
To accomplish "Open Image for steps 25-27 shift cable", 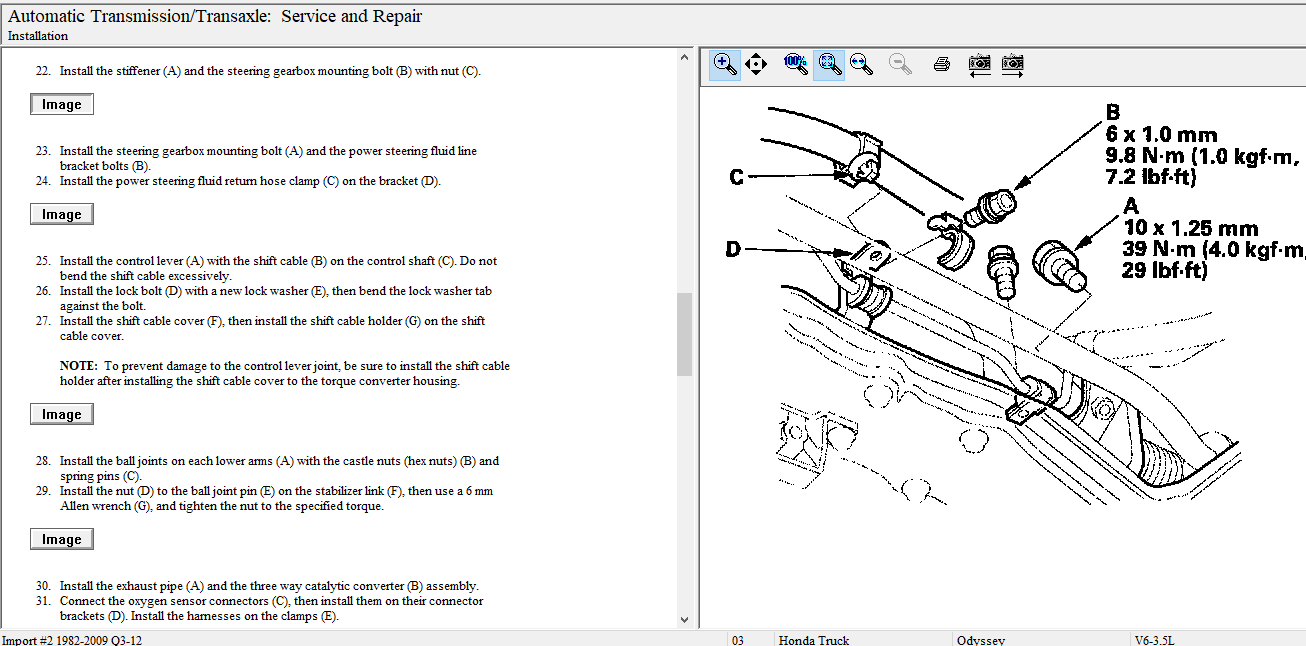I will click(x=62, y=415).
